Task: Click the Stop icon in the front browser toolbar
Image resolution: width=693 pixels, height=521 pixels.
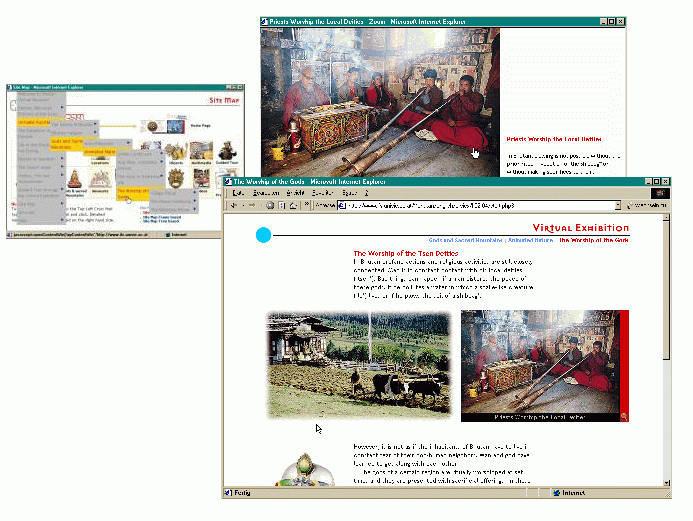Action: (x=270, y=205)
